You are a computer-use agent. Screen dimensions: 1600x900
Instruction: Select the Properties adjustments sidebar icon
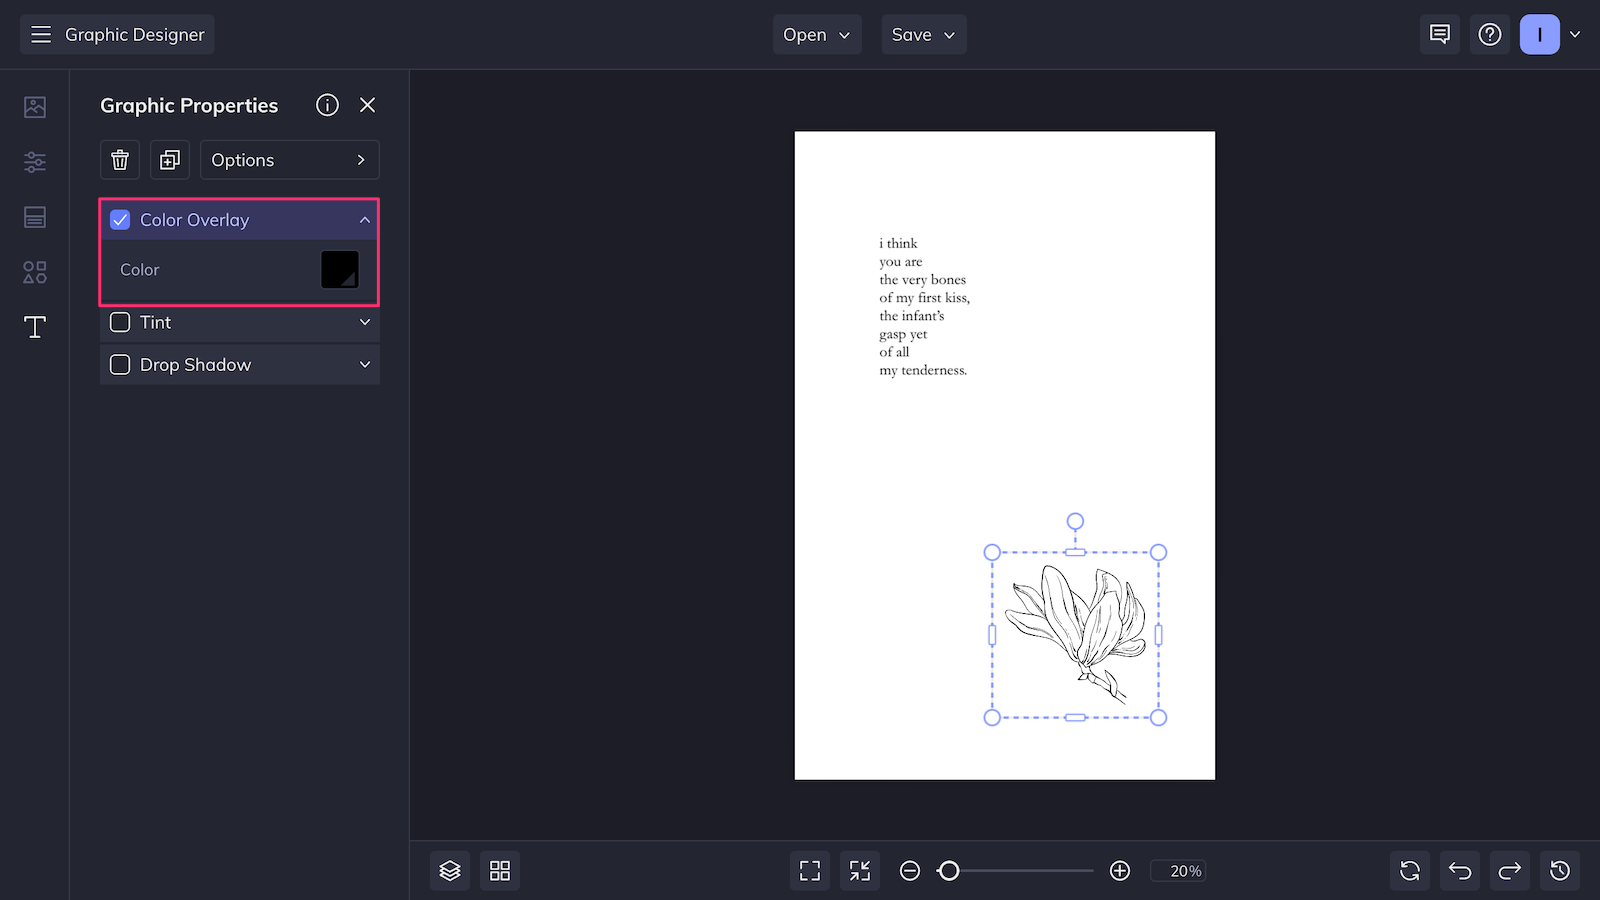(34, 161)
